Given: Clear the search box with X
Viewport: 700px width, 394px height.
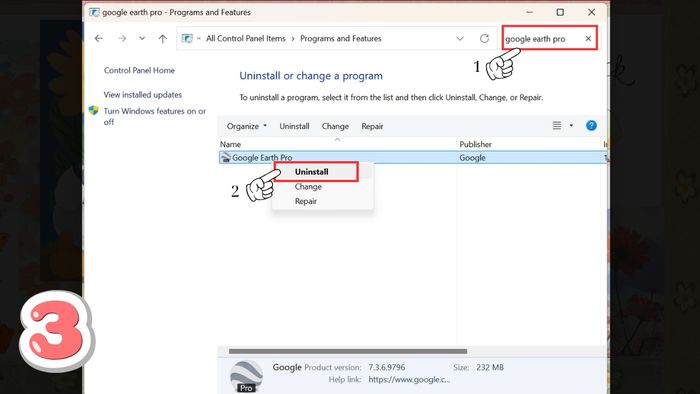Looking at the screenshot, I should 588,39.
